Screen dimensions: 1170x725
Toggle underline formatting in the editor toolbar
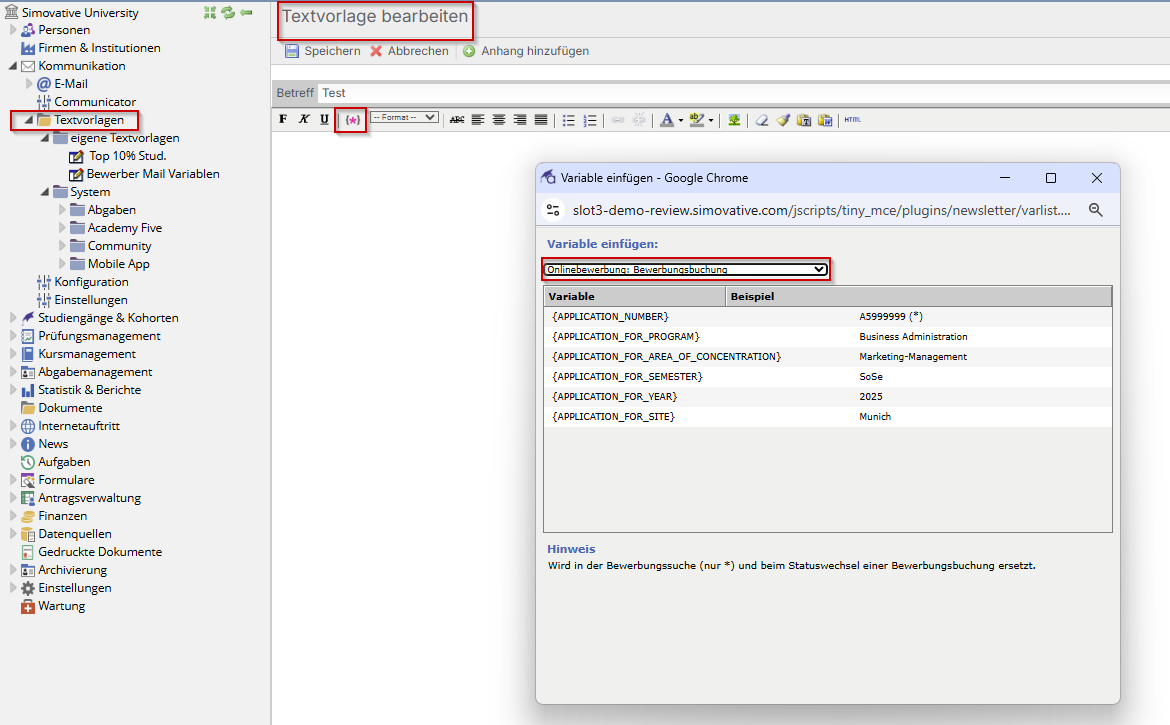[x=324, y=120]
